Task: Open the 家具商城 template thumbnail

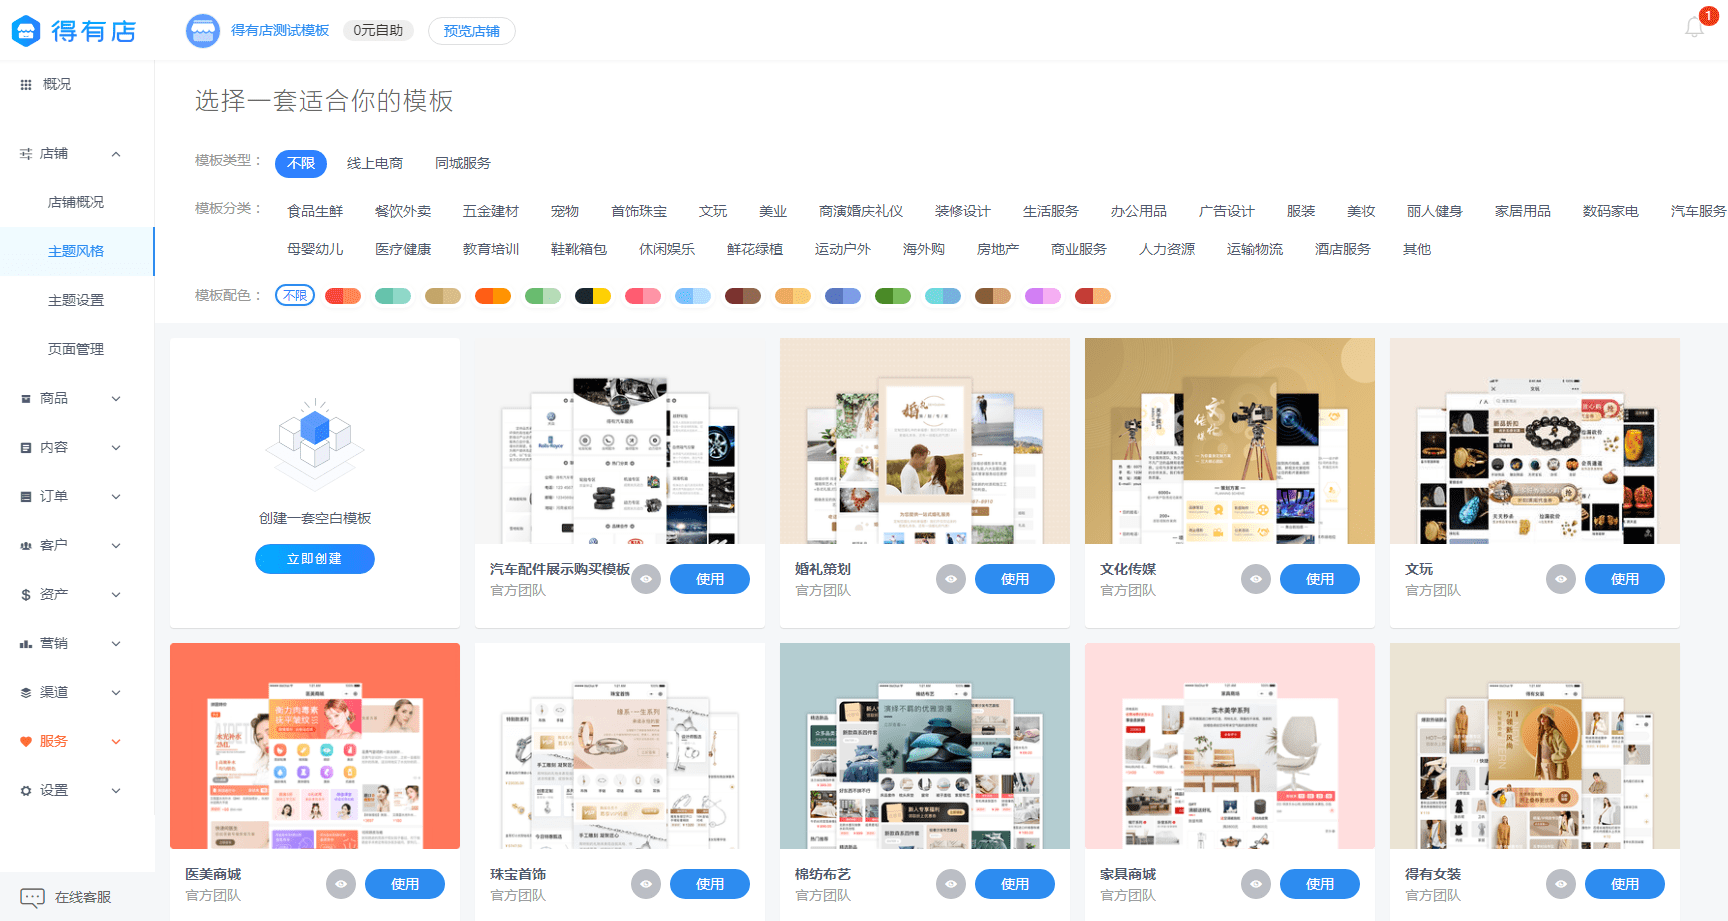Action: 1230,746
